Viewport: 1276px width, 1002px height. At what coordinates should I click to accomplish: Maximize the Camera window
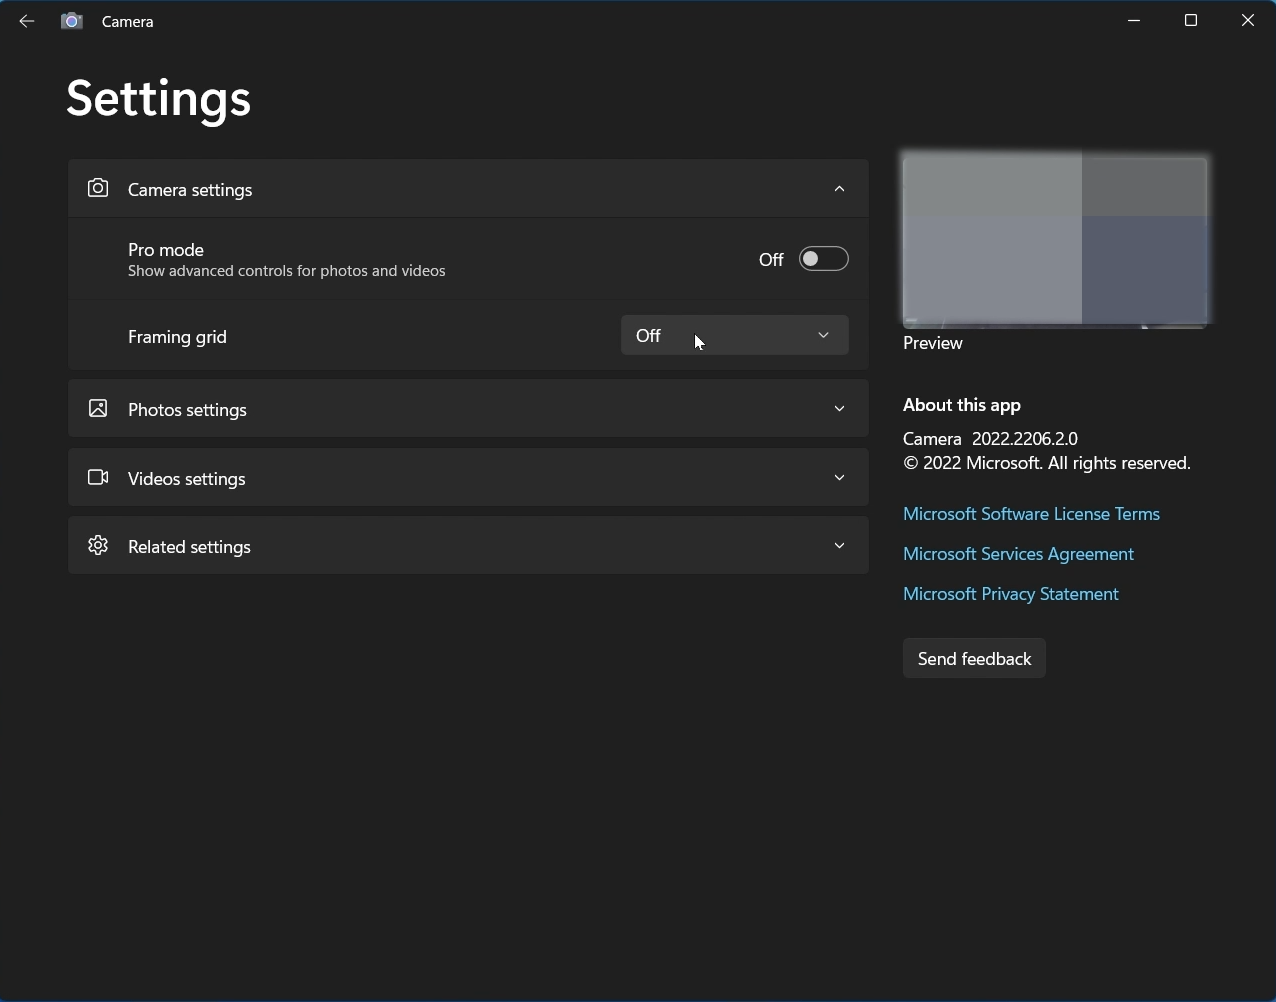pyautogui.click(x=1191, y=21)
